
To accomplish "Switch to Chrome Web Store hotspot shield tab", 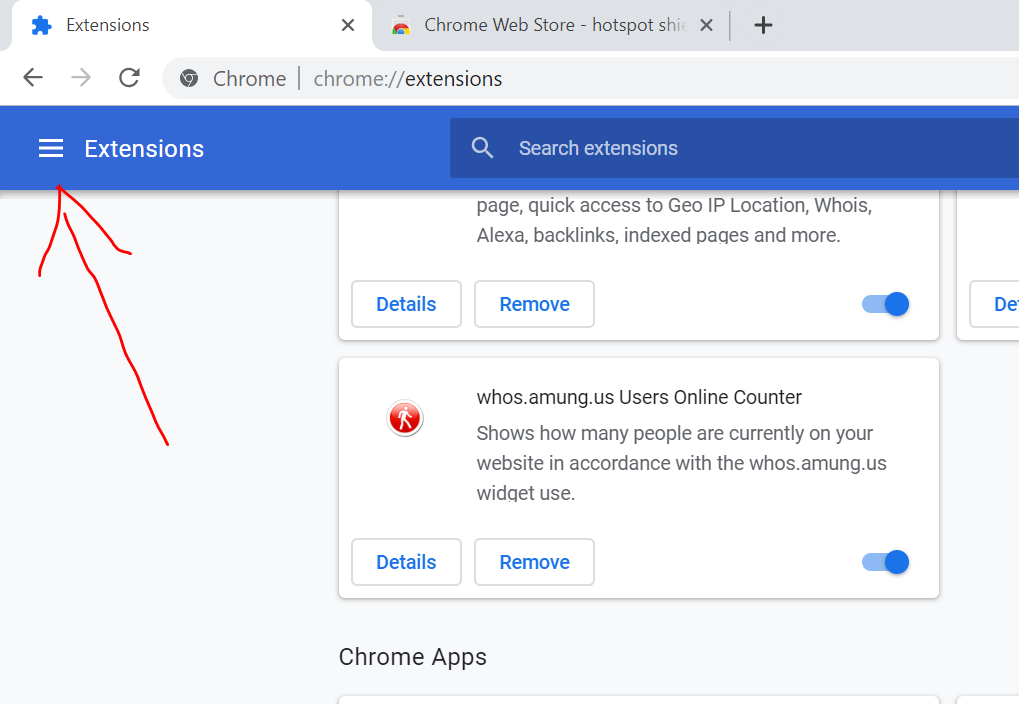I will point(551,25).
